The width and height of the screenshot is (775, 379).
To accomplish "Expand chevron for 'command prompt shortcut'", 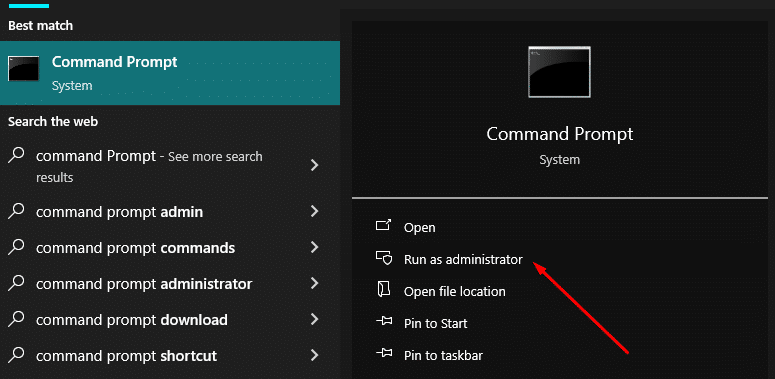I will click(x=314, y=355).
